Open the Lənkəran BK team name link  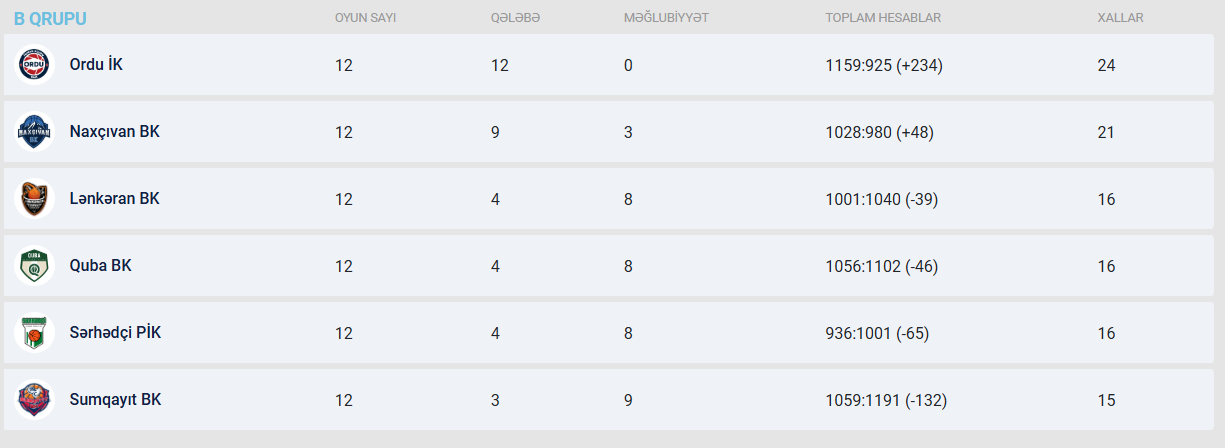coord(114,199)
